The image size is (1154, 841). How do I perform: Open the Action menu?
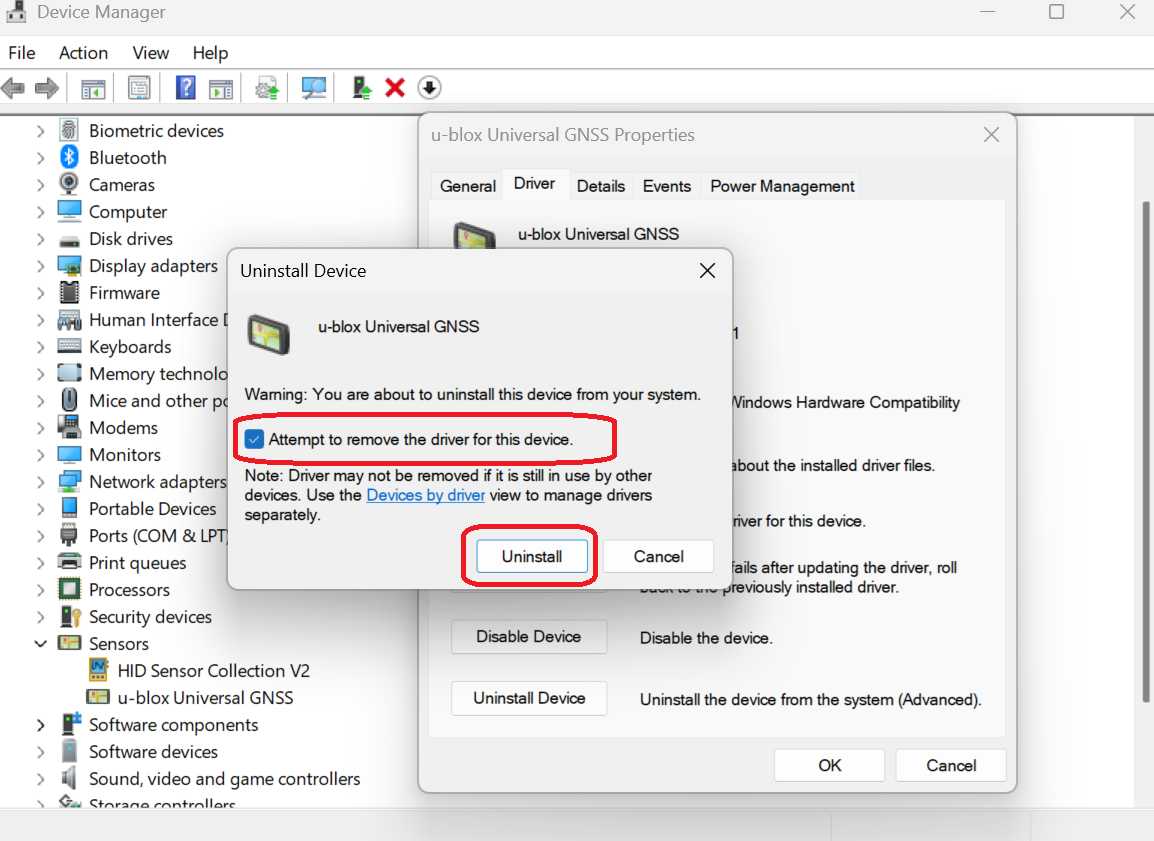coord(83,53)
